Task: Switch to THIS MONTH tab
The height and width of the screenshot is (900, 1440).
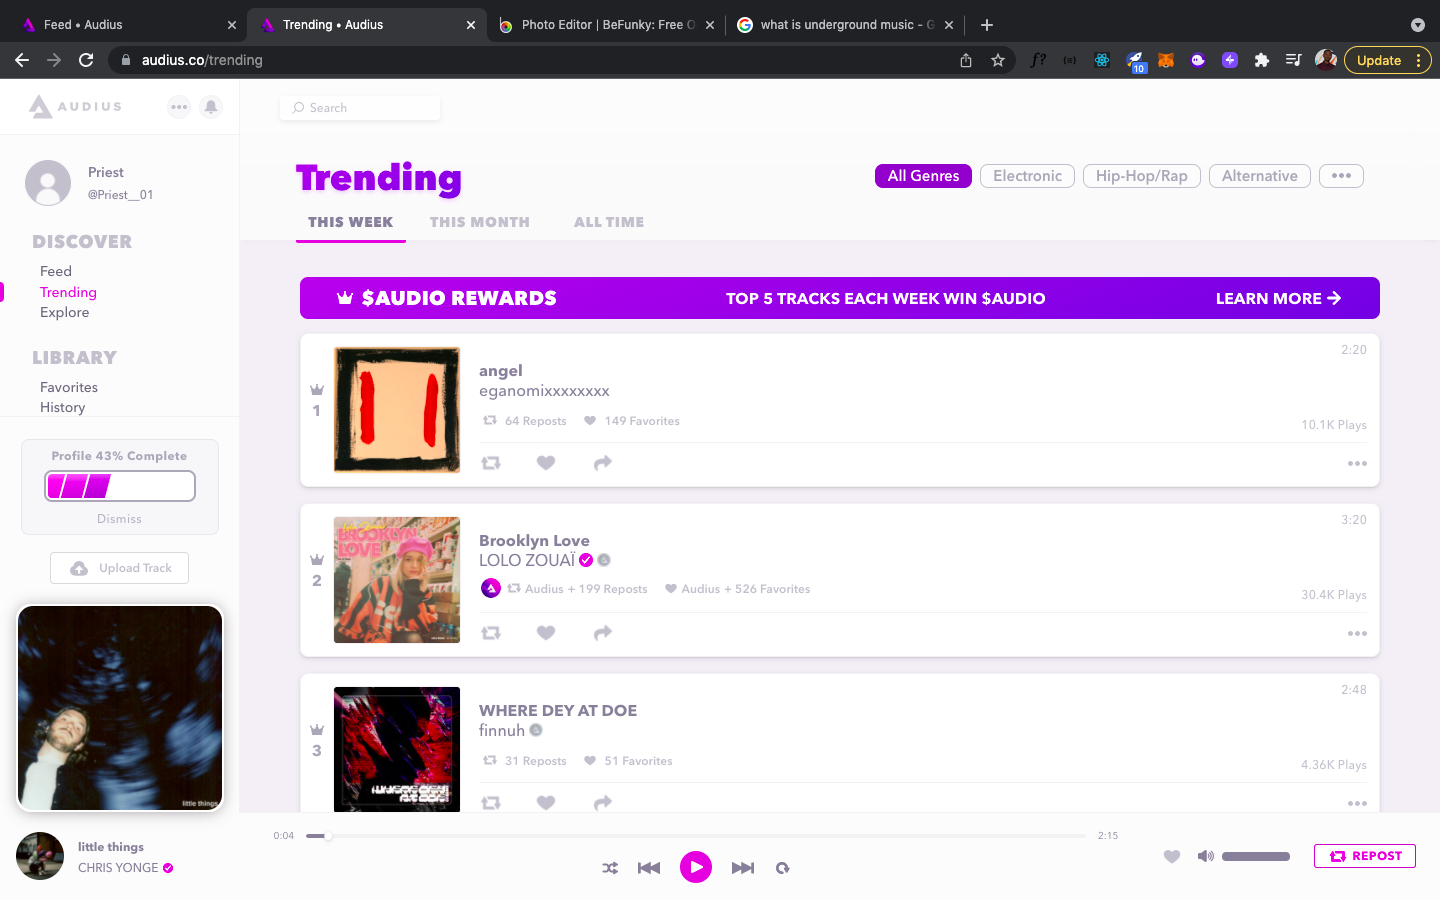Action: [x=480, y=222]
